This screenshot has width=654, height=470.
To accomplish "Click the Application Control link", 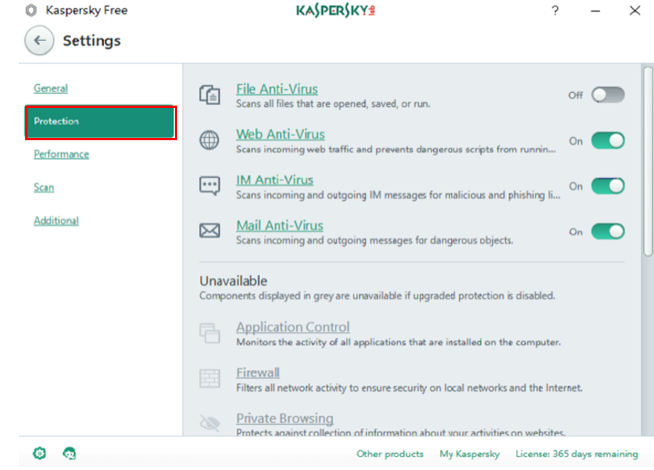I will pos(293,327).
